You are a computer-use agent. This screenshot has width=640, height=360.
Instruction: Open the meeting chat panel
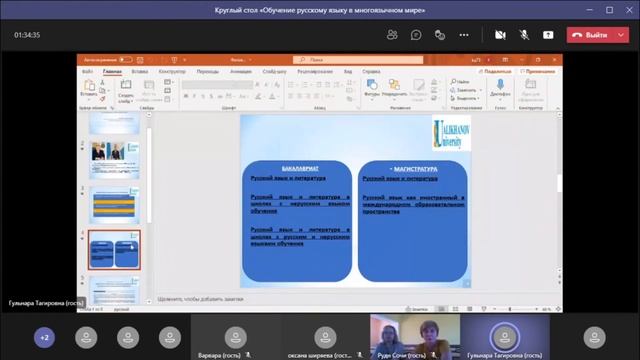coord(416,35)
